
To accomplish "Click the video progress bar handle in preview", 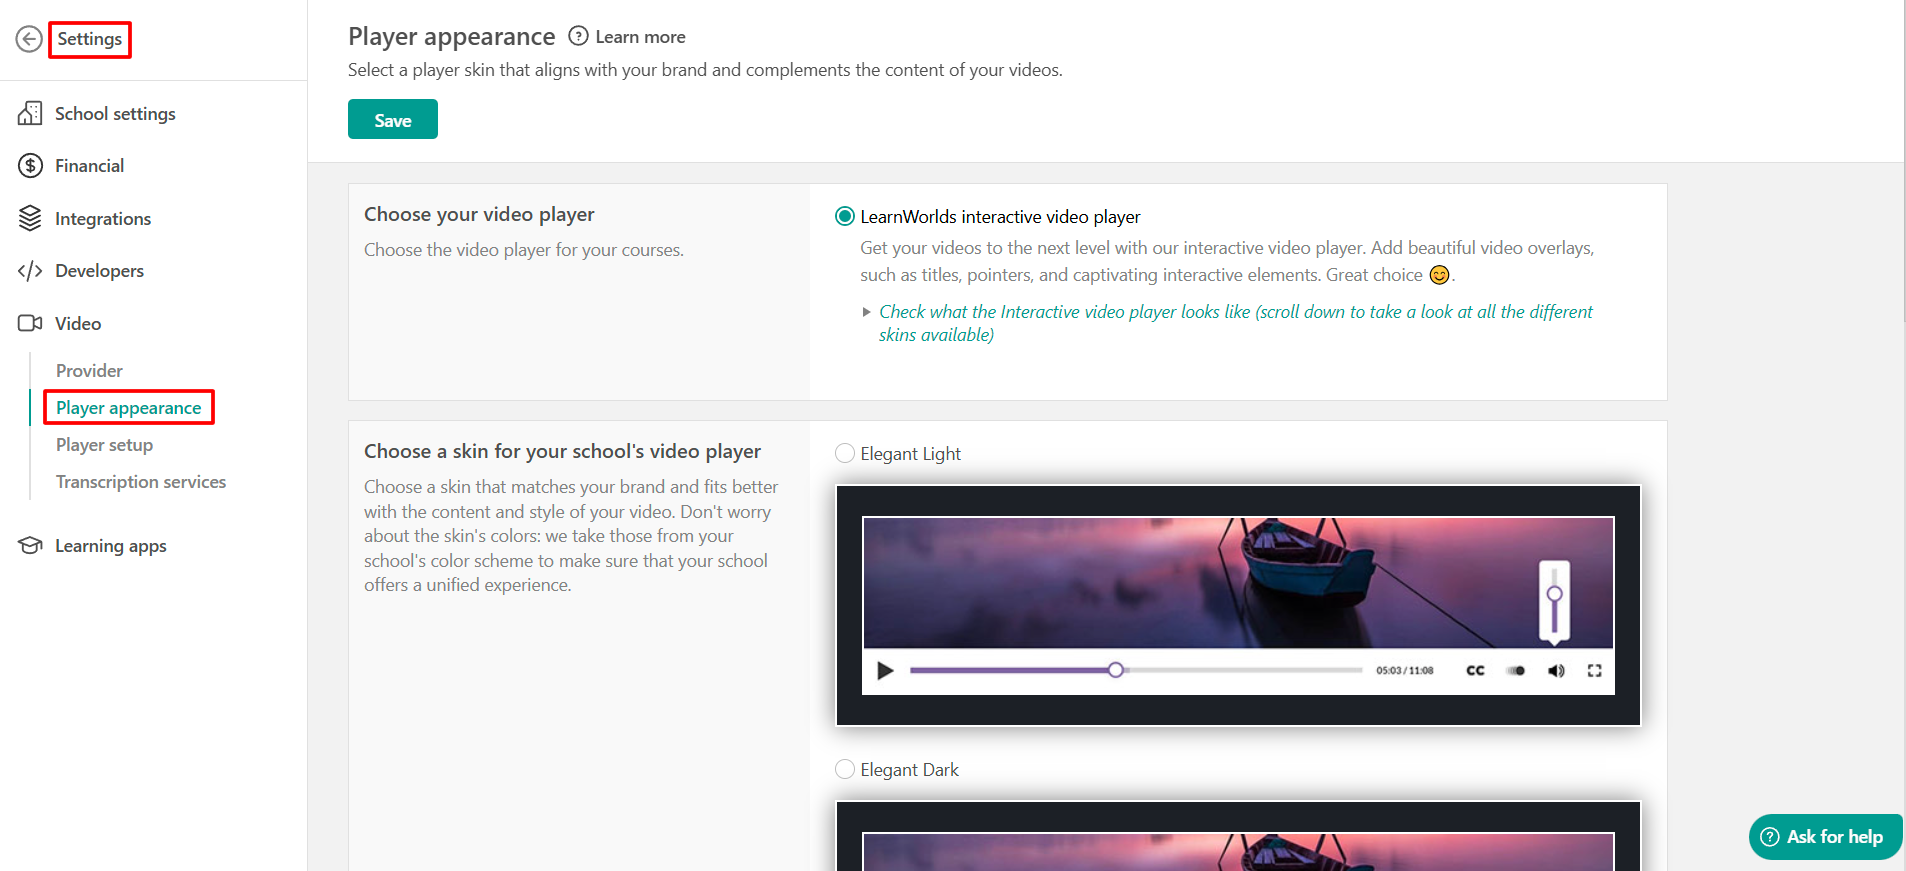I will point(1116,670).
